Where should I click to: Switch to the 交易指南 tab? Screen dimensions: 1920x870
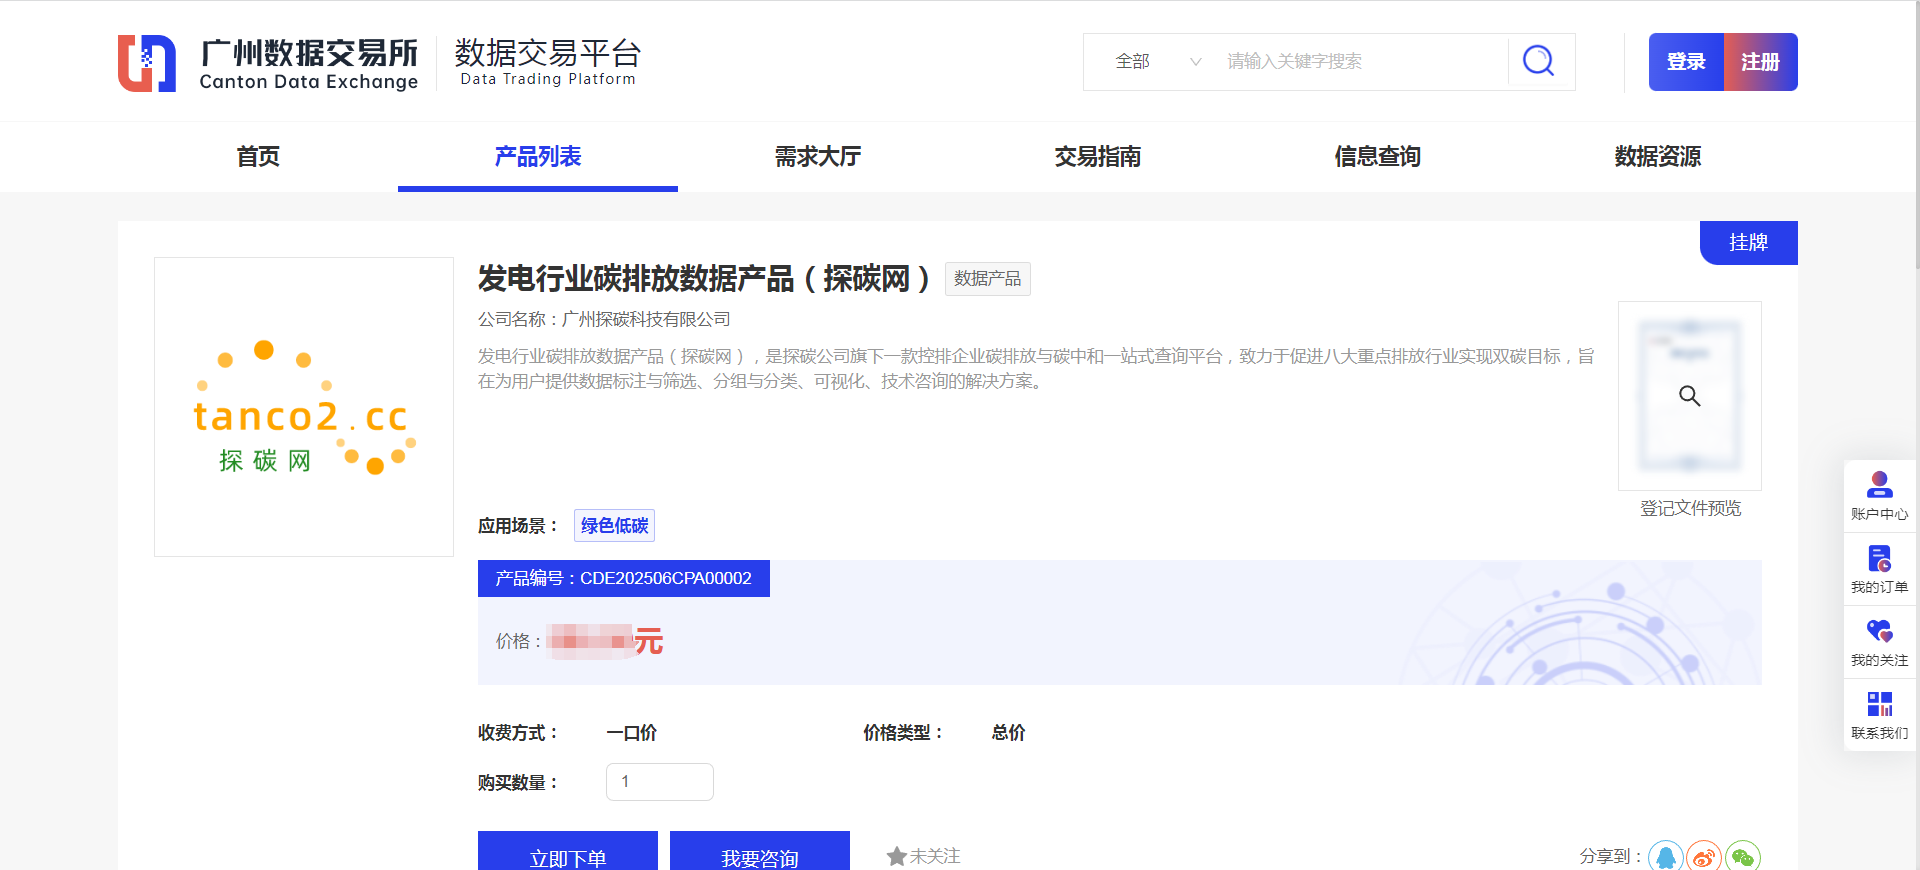(x=1098, y=157)
